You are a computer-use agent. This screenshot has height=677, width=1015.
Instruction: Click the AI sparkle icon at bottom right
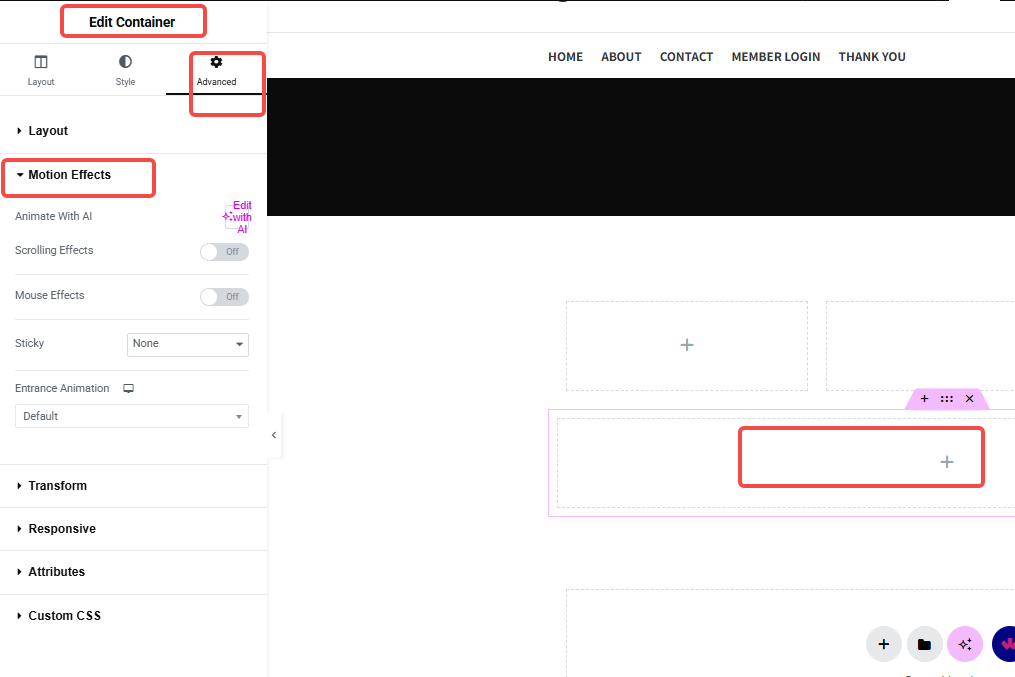964,644
